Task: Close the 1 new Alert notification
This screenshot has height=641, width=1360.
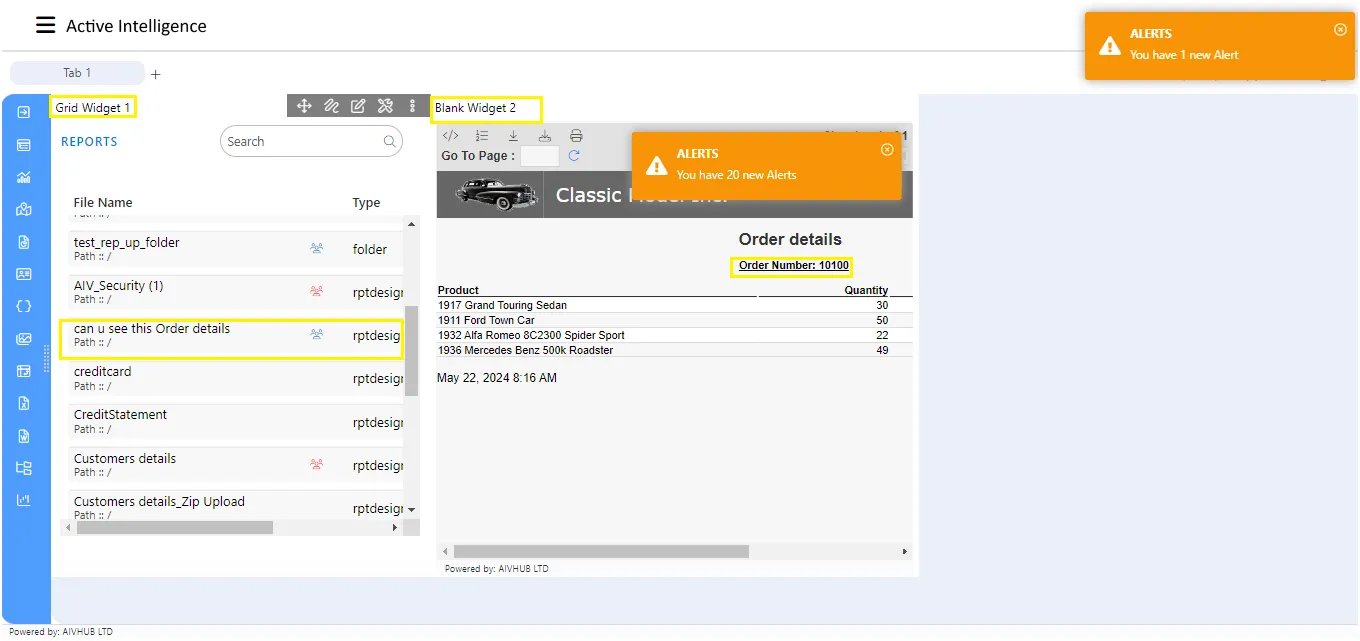Action: (1340, 30)
